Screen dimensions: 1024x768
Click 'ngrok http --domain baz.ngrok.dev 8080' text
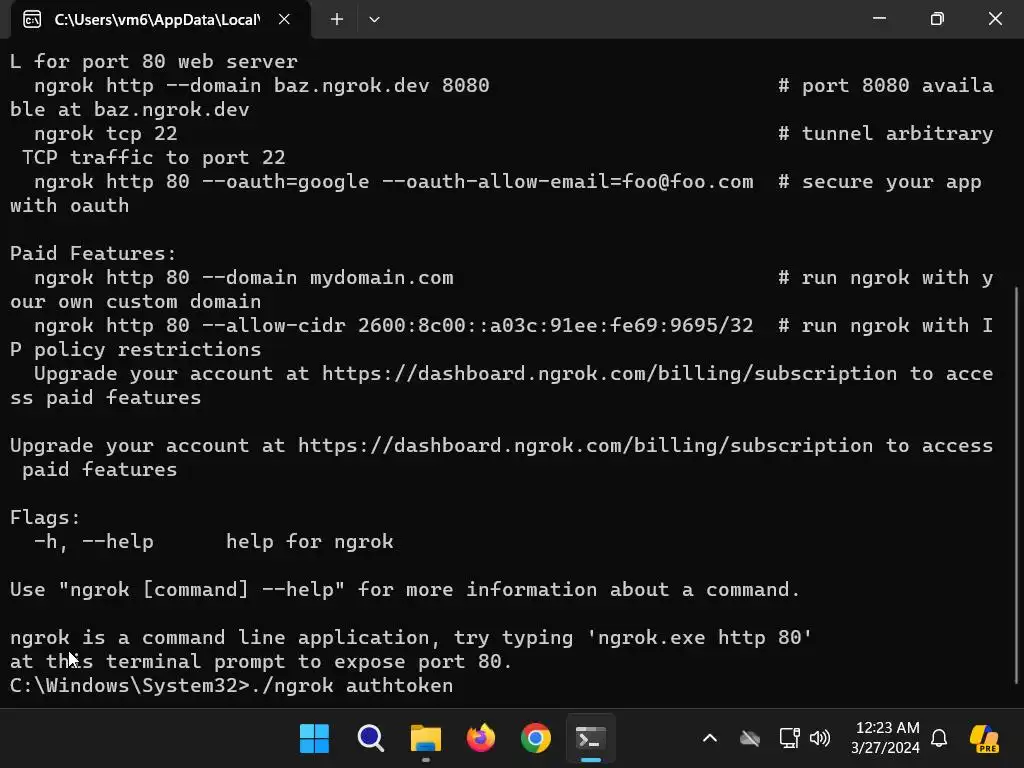pos(261,86)
